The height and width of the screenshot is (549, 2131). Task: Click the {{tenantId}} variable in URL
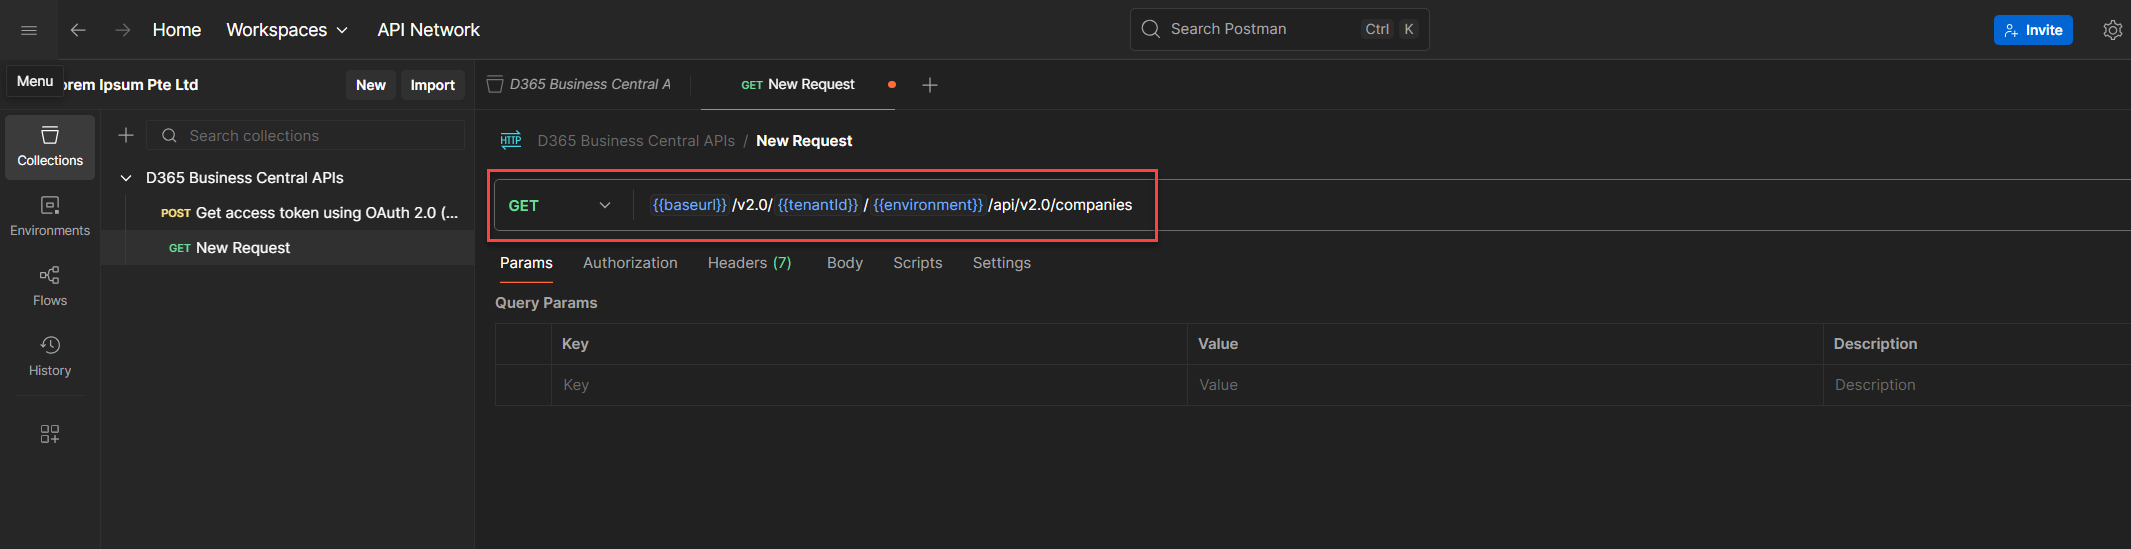pyautogui.click(x=818, y=205)
